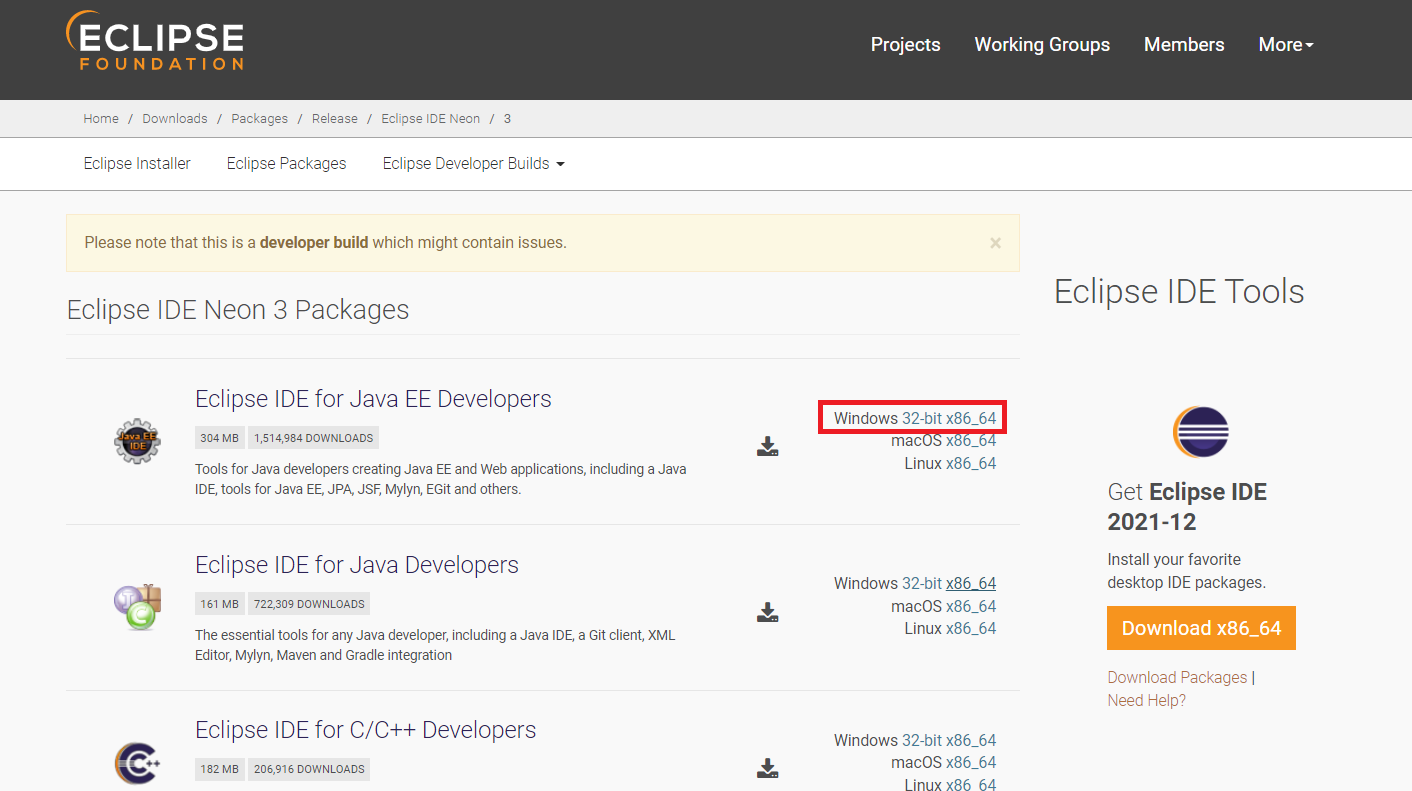Expand the Eclipse Developer Builds dropdown

pos(473,163)
